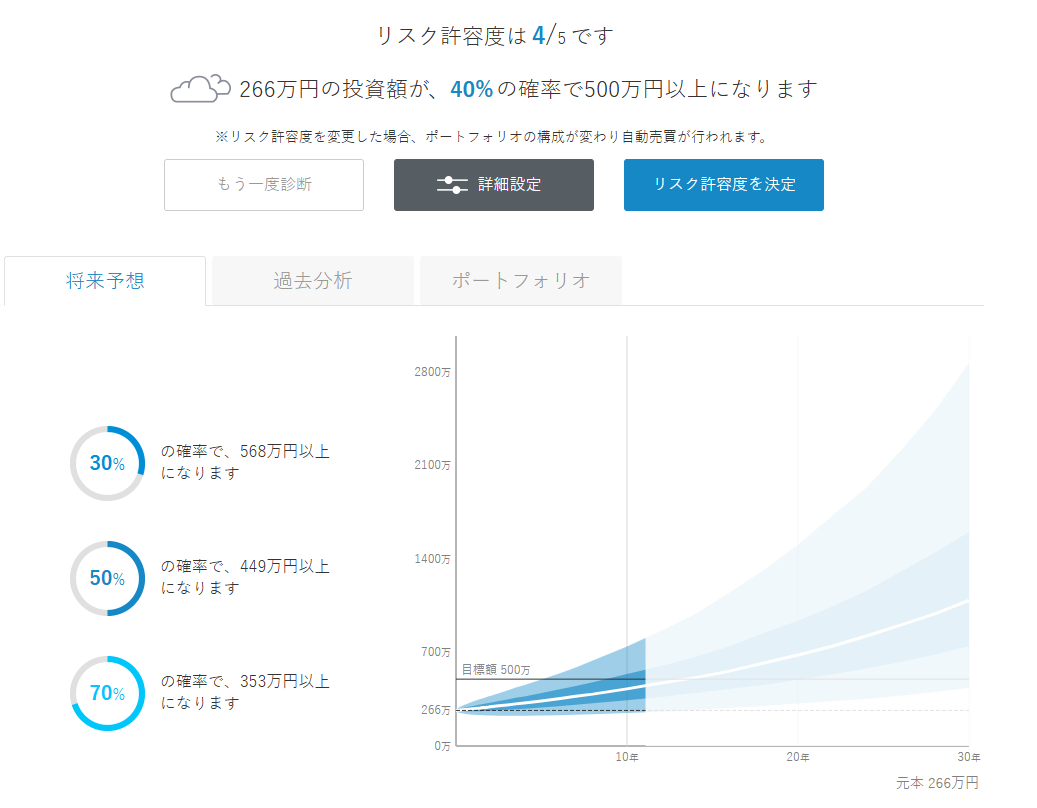
Task: Click the もう一度診断 button
Action: [263, 185]
